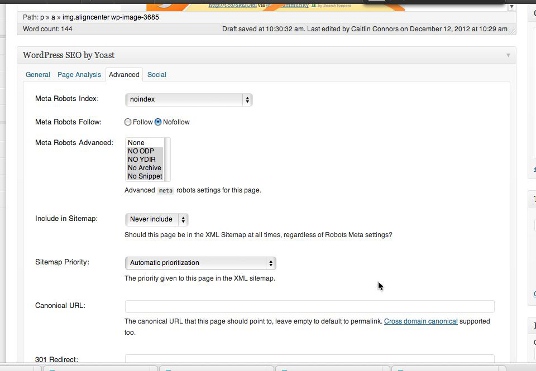Click into the 301 Redirect field
Image resolution: width=536 pixels, height=371 pixels.
(x=310, y=359)
